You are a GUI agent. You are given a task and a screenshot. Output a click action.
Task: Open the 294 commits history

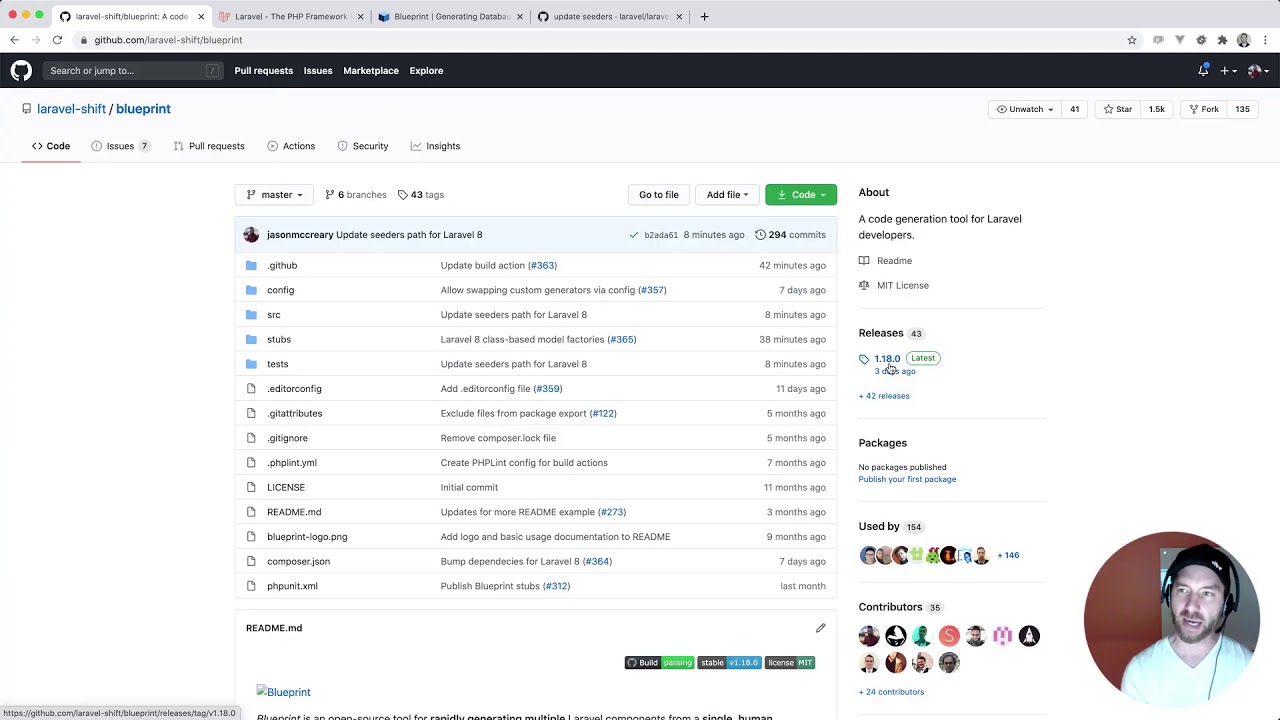click(x=790, y=235)
